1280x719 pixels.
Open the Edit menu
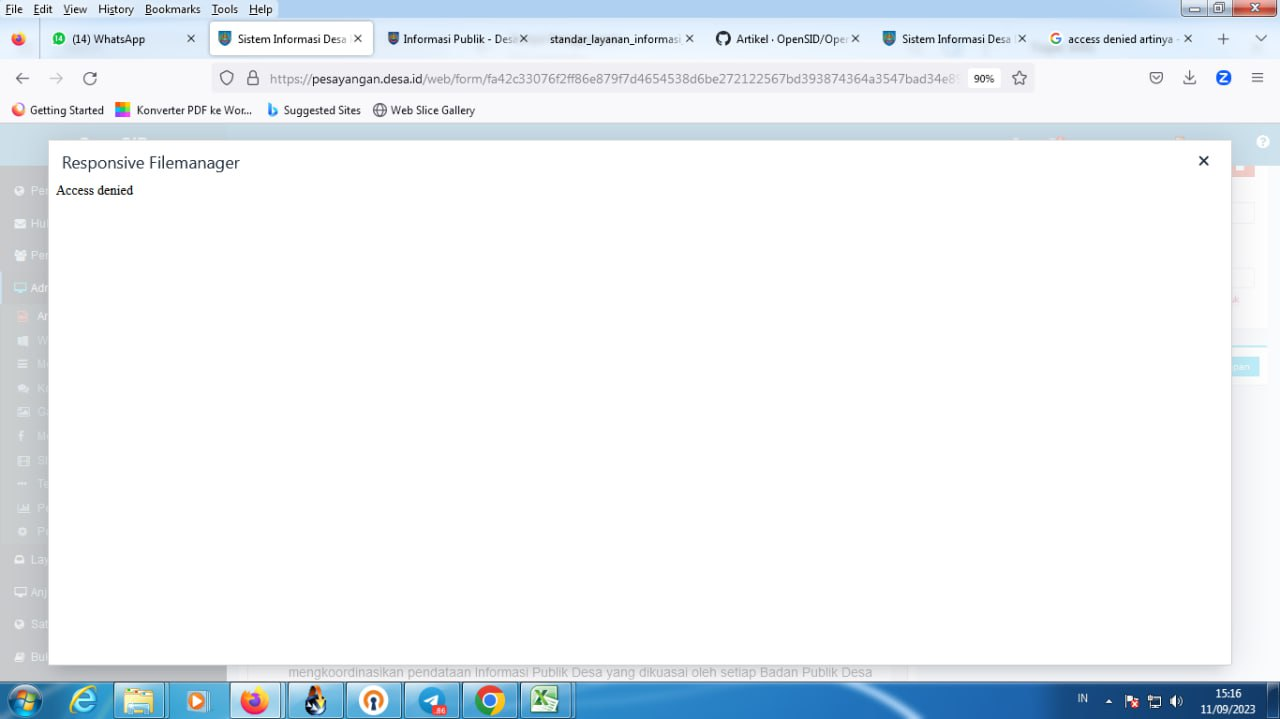click(x=43, y=9)
